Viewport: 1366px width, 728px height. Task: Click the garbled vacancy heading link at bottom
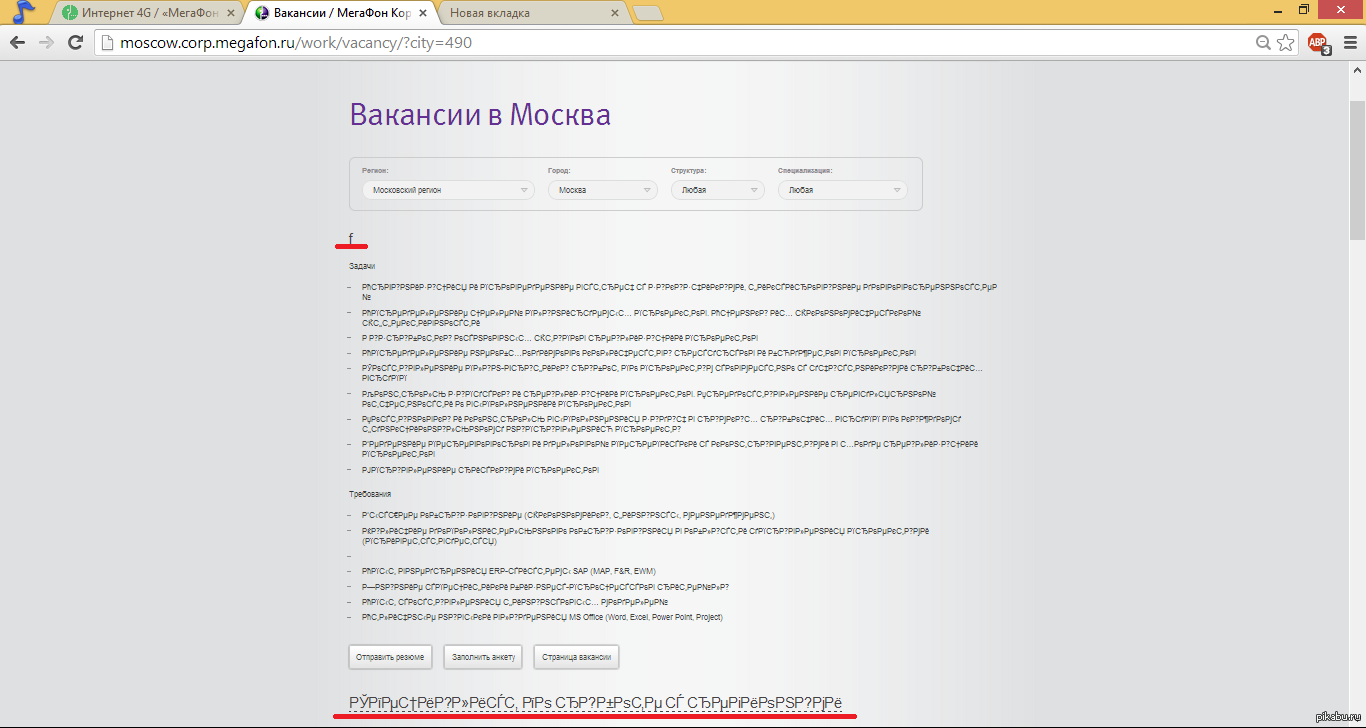[595, 702]
